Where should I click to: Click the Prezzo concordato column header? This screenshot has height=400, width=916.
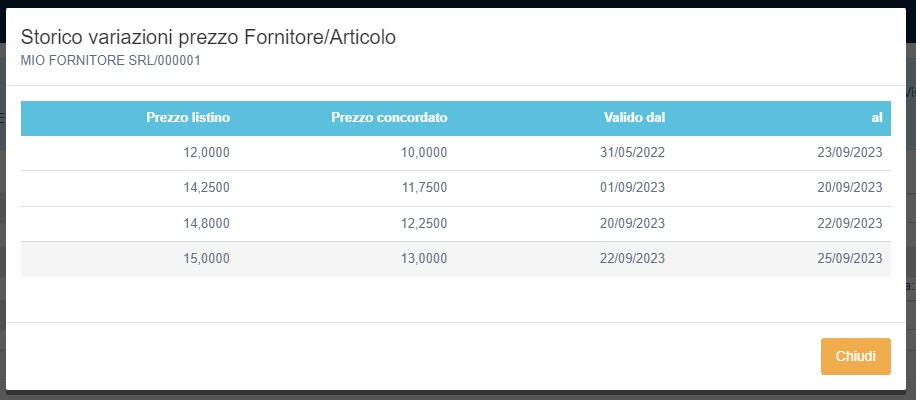[x=389, y=118]
